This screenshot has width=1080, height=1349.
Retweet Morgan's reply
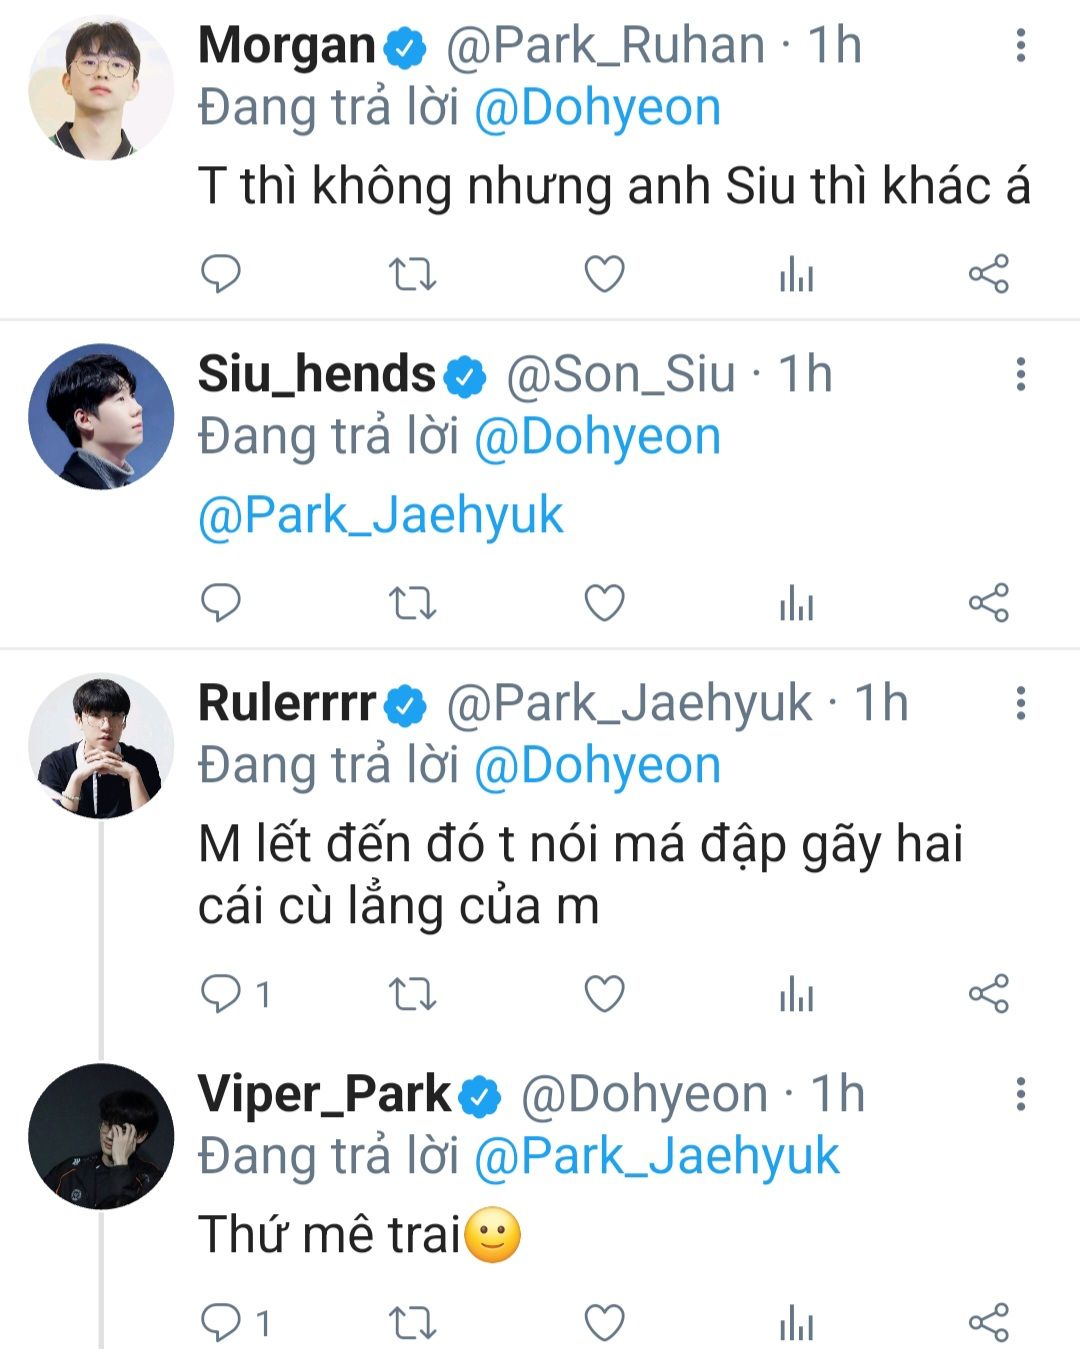[x=412, y=273]
